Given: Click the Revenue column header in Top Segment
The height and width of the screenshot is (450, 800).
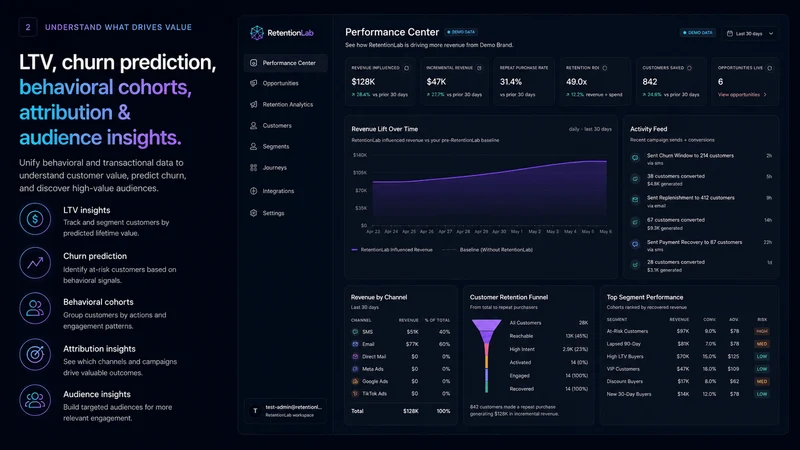Looking at the screenshot, I should [679, 319].
